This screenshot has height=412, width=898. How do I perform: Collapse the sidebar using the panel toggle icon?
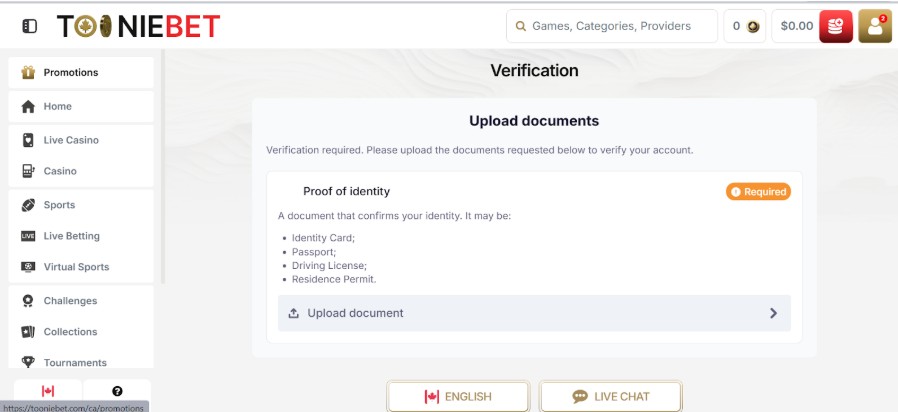point(29,26)
